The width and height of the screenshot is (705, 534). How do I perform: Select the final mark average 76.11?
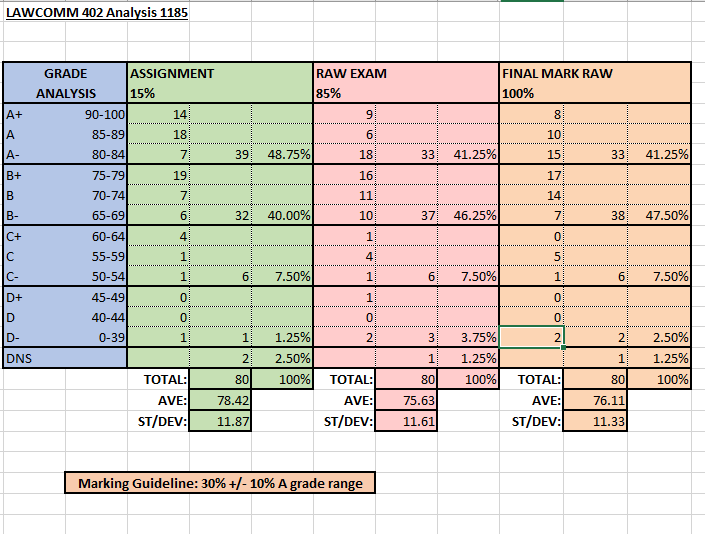(x=594, y=400)
